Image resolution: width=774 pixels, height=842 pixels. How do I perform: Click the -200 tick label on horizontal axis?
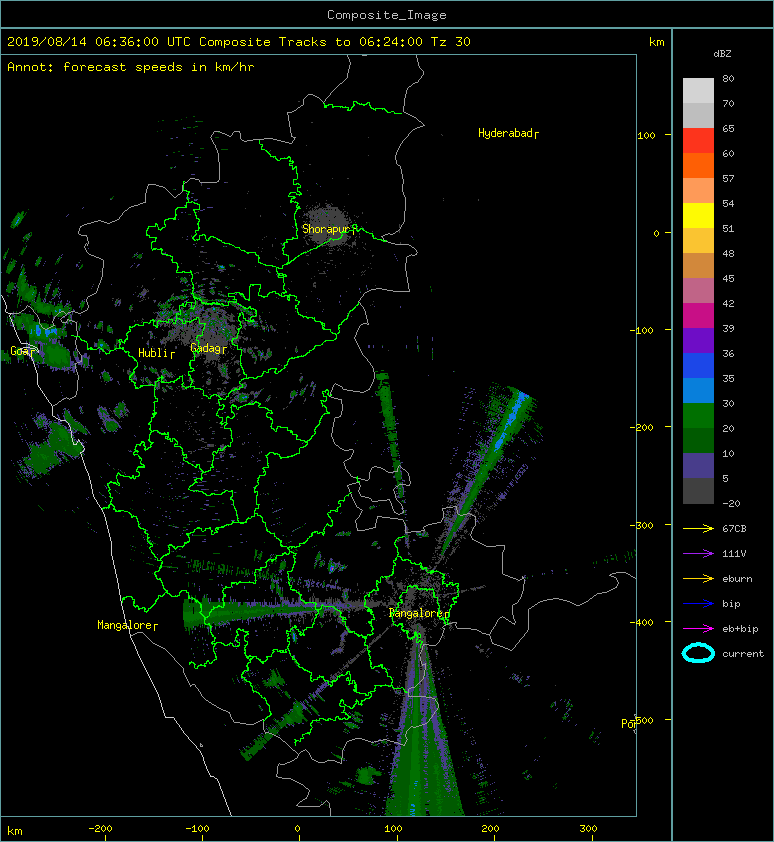point(100,829)
